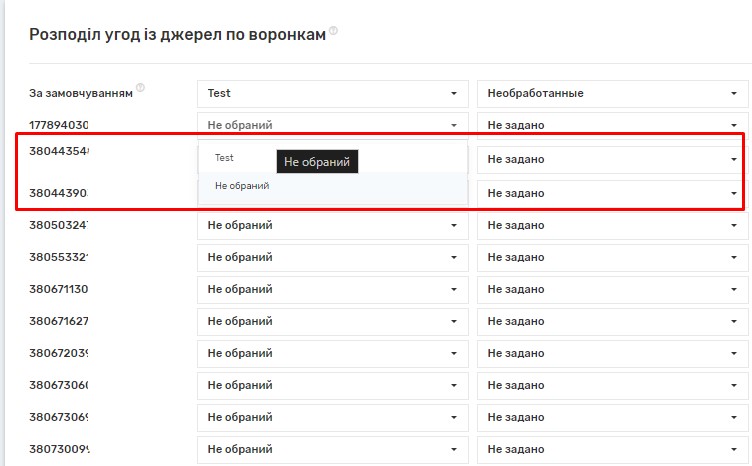Expand funnel dropdown in the 177894030 row

333,125
